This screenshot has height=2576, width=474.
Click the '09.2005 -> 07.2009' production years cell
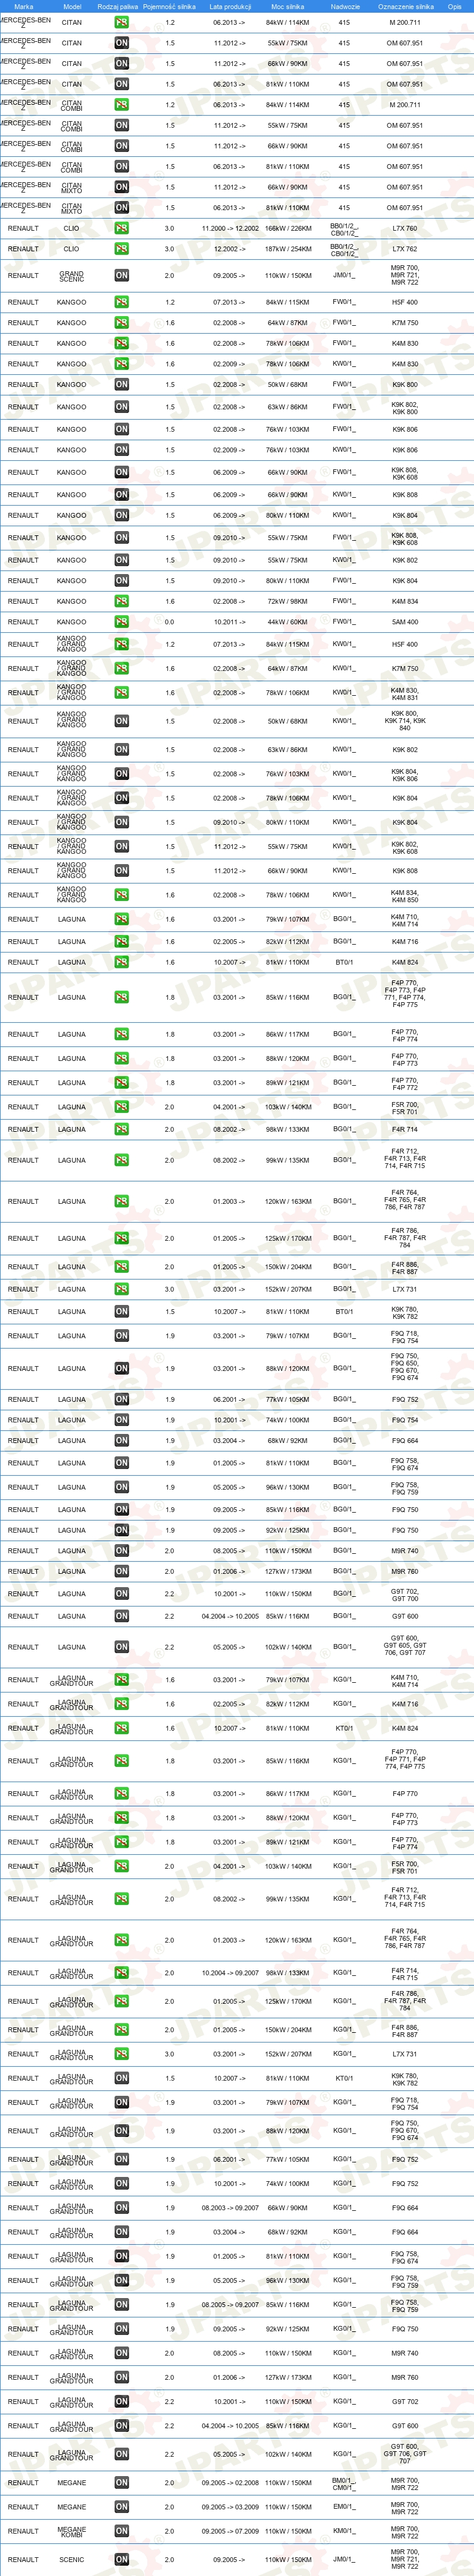coord(229,2531)
